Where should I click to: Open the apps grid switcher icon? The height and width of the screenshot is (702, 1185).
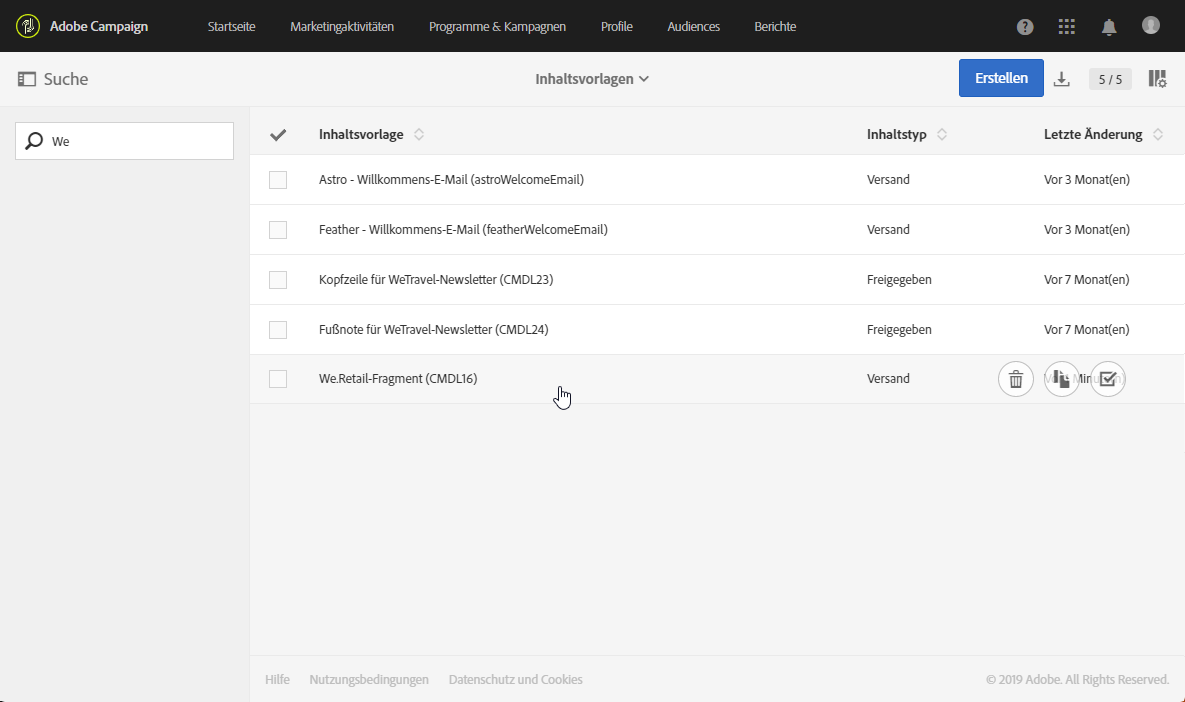[x=1067, y=27]
